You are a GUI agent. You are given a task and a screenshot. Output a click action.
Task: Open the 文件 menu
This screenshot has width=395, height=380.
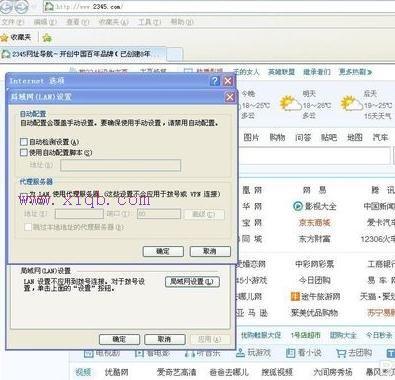13,22
